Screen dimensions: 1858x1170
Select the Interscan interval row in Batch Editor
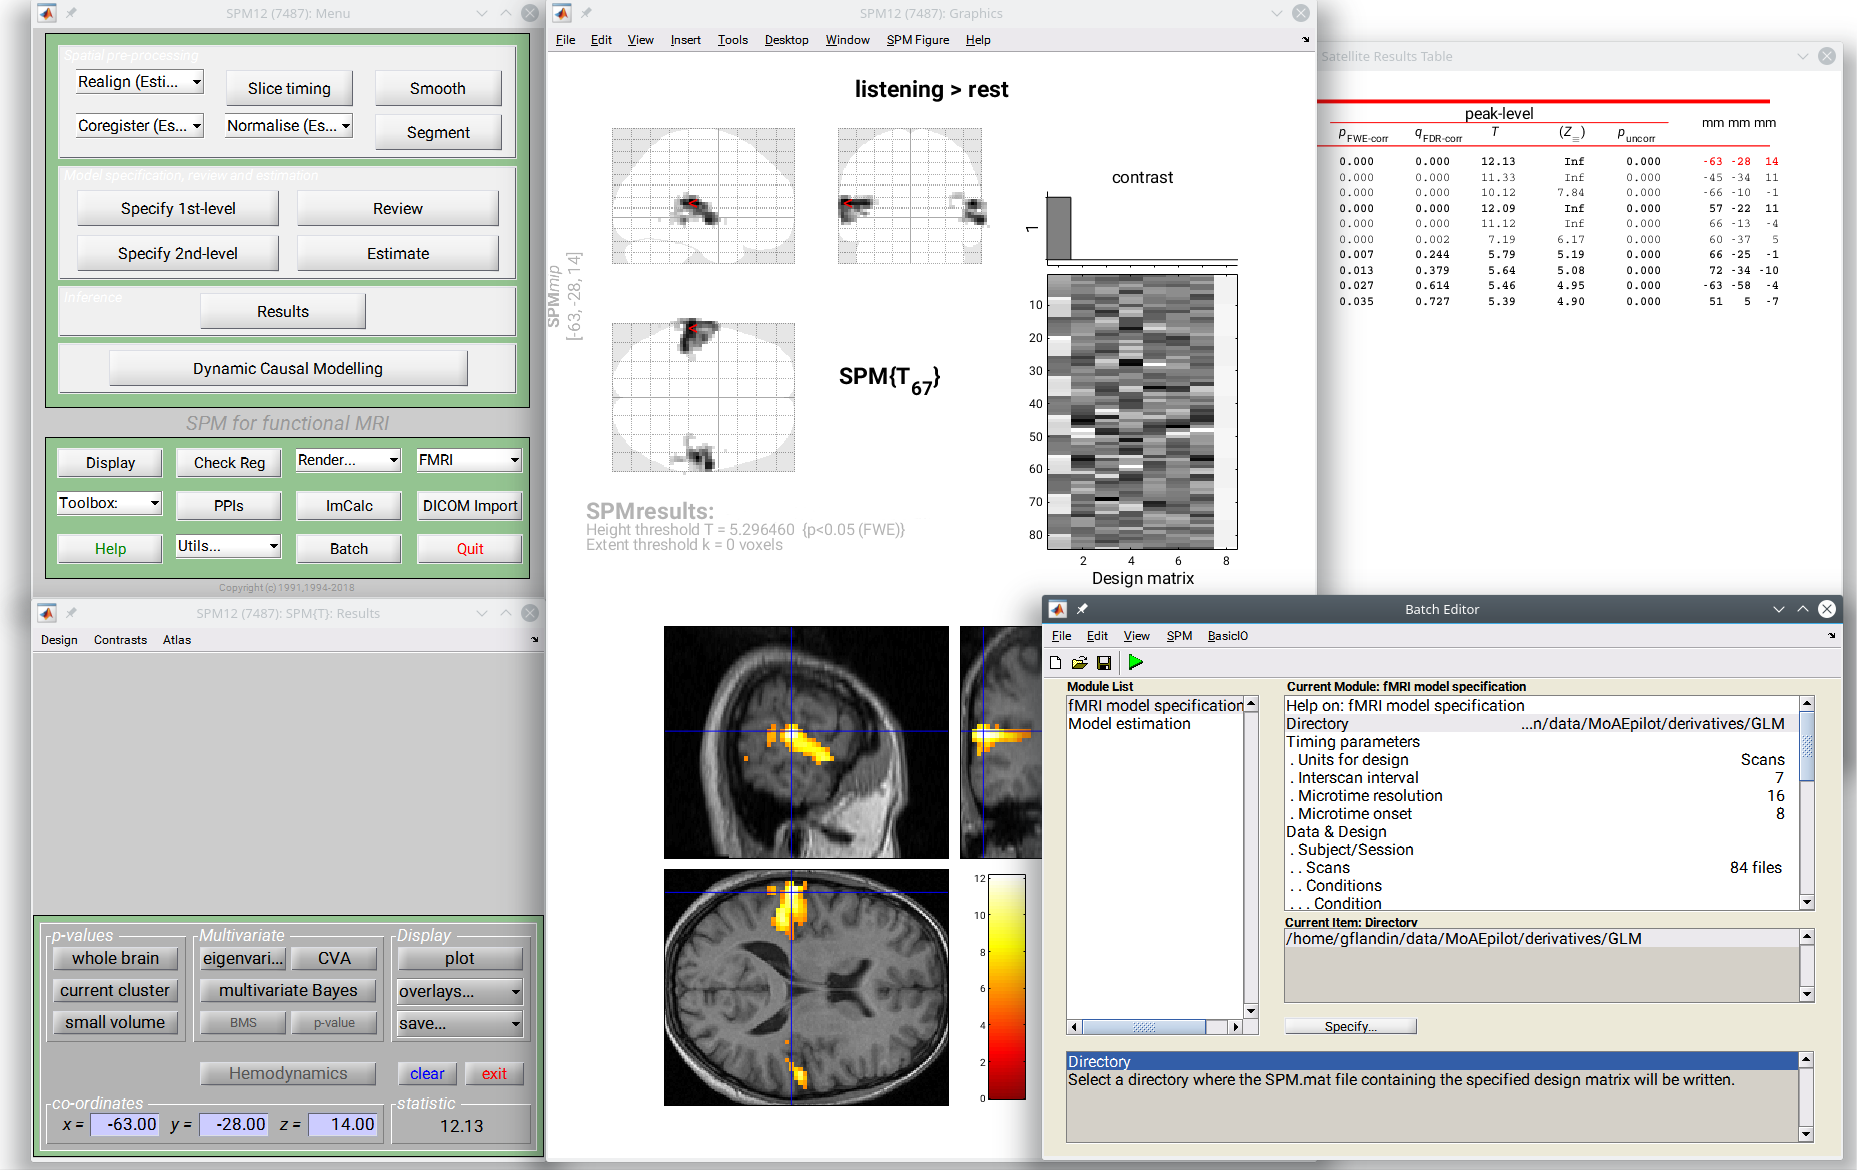(x=1541, y=777)
